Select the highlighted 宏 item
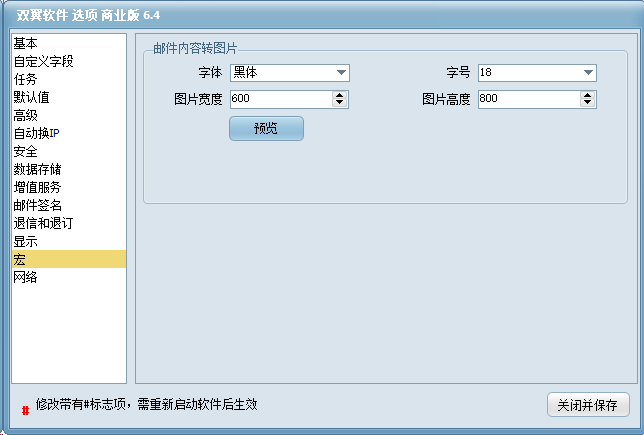 pyautogui.click(x=69, y=259)
